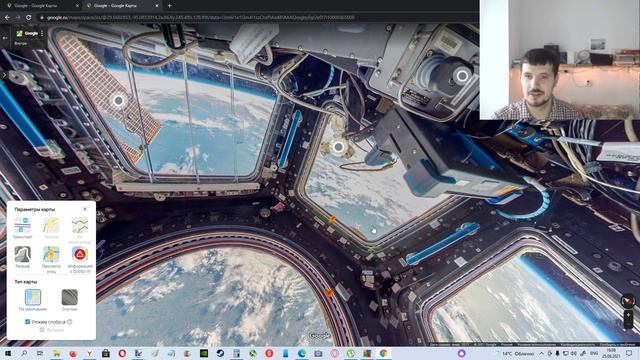This screenshot has height=360, width=640.
Task: Open the uTorrent icon in the taskbar
Action: (x=351, y=353)
